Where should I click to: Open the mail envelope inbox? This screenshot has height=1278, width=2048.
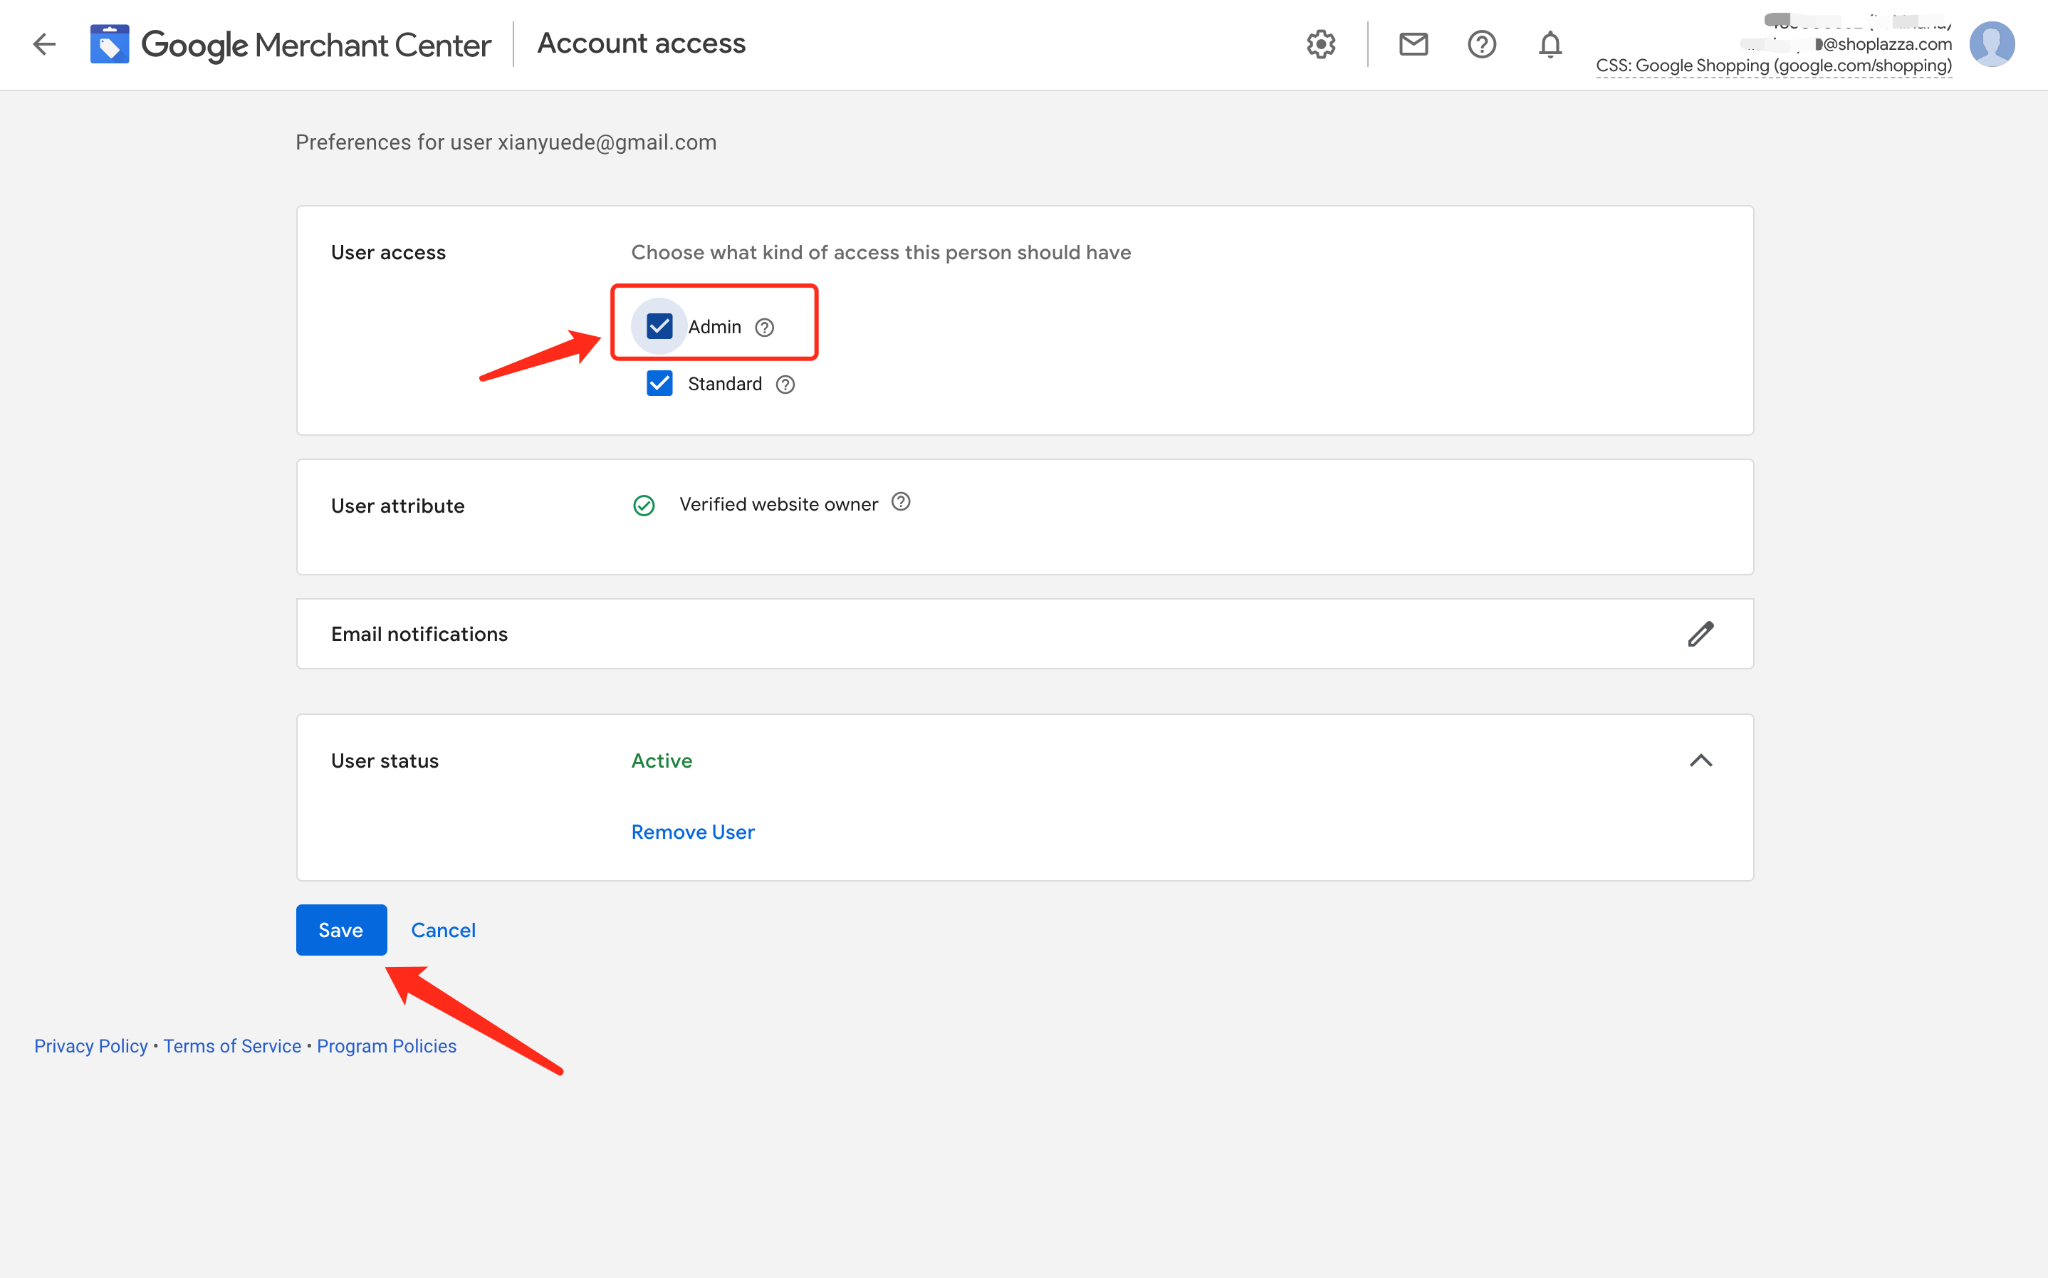(x=1413, y=44)
